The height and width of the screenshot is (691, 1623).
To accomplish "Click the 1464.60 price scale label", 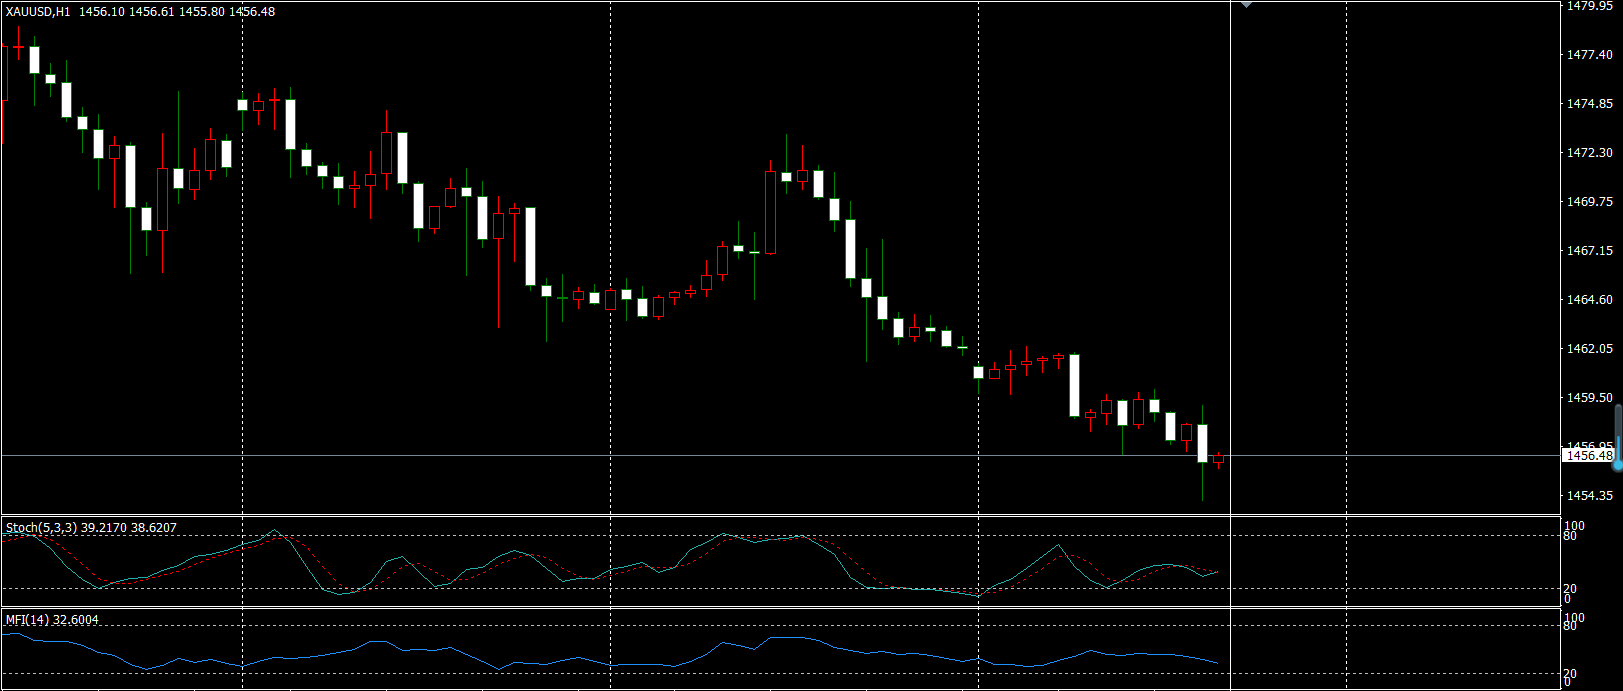I will pos(1589,300).
